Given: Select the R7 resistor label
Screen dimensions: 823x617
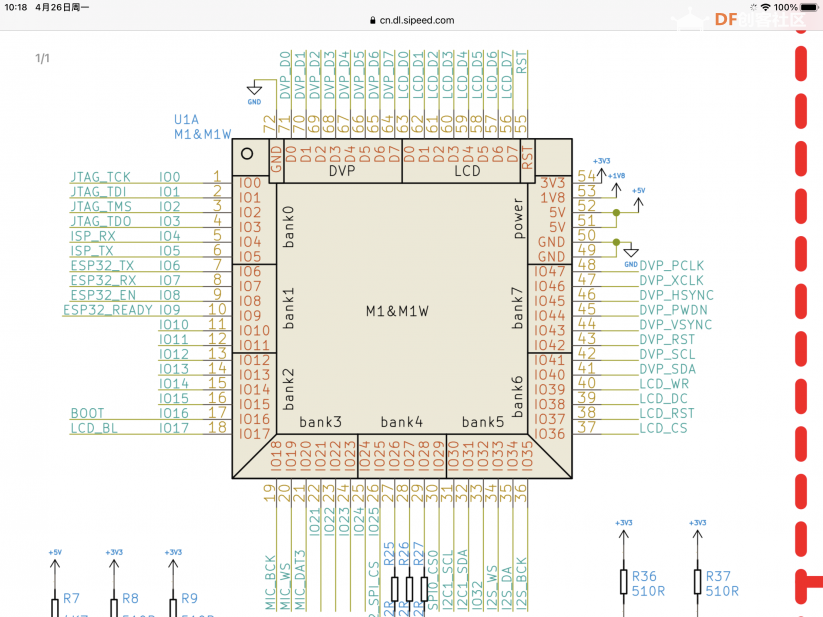Looking at the screenshot, I should (71, 598).
